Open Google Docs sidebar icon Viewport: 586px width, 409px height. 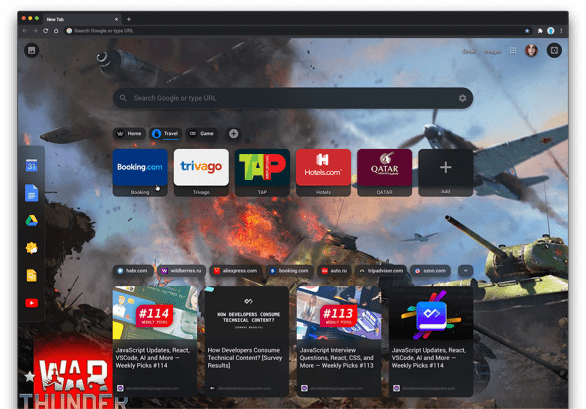[x=31, y=193]
